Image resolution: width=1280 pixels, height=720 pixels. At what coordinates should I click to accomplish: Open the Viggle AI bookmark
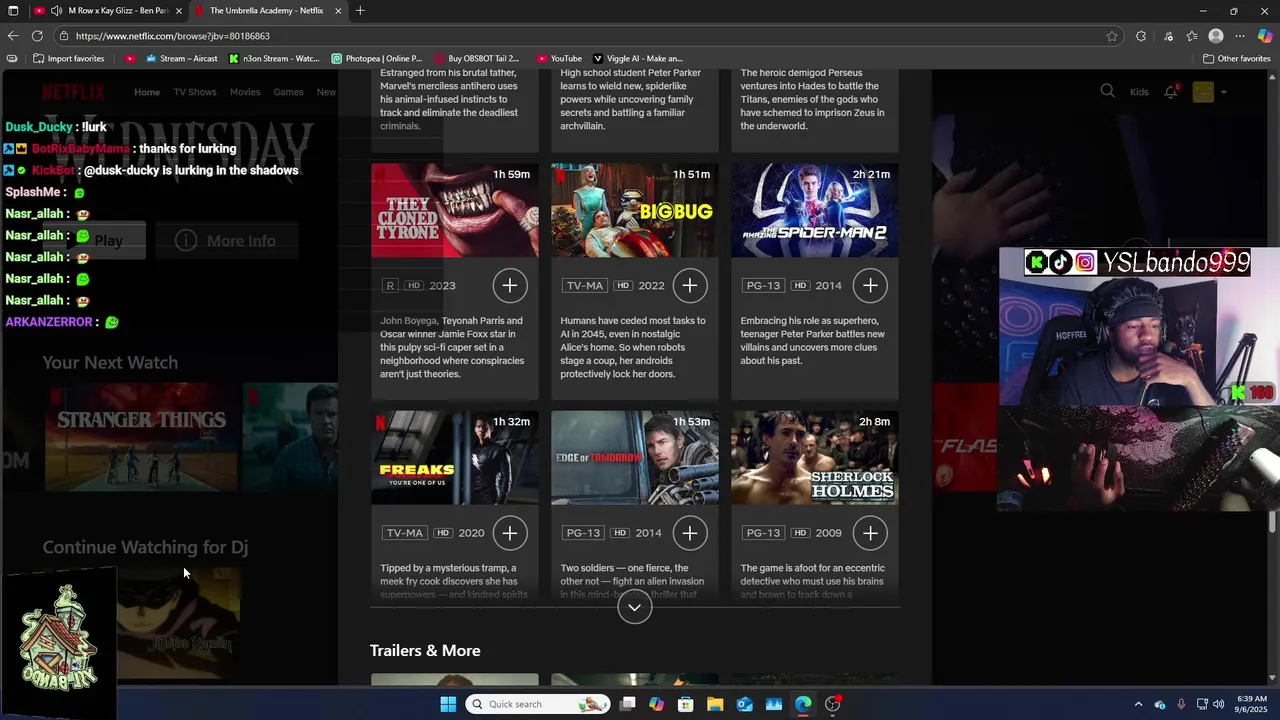tap(638, 58)
